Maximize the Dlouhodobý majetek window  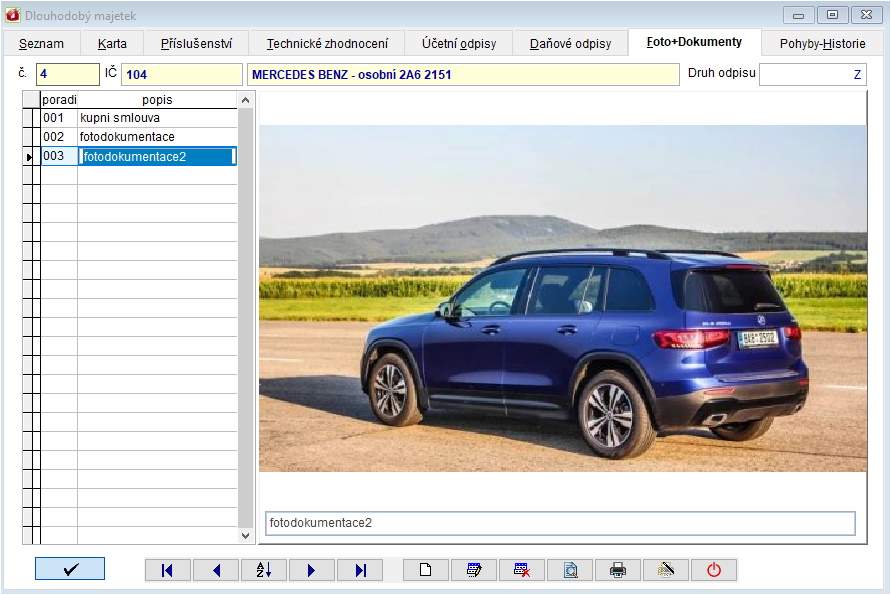[x=832, y=15]
